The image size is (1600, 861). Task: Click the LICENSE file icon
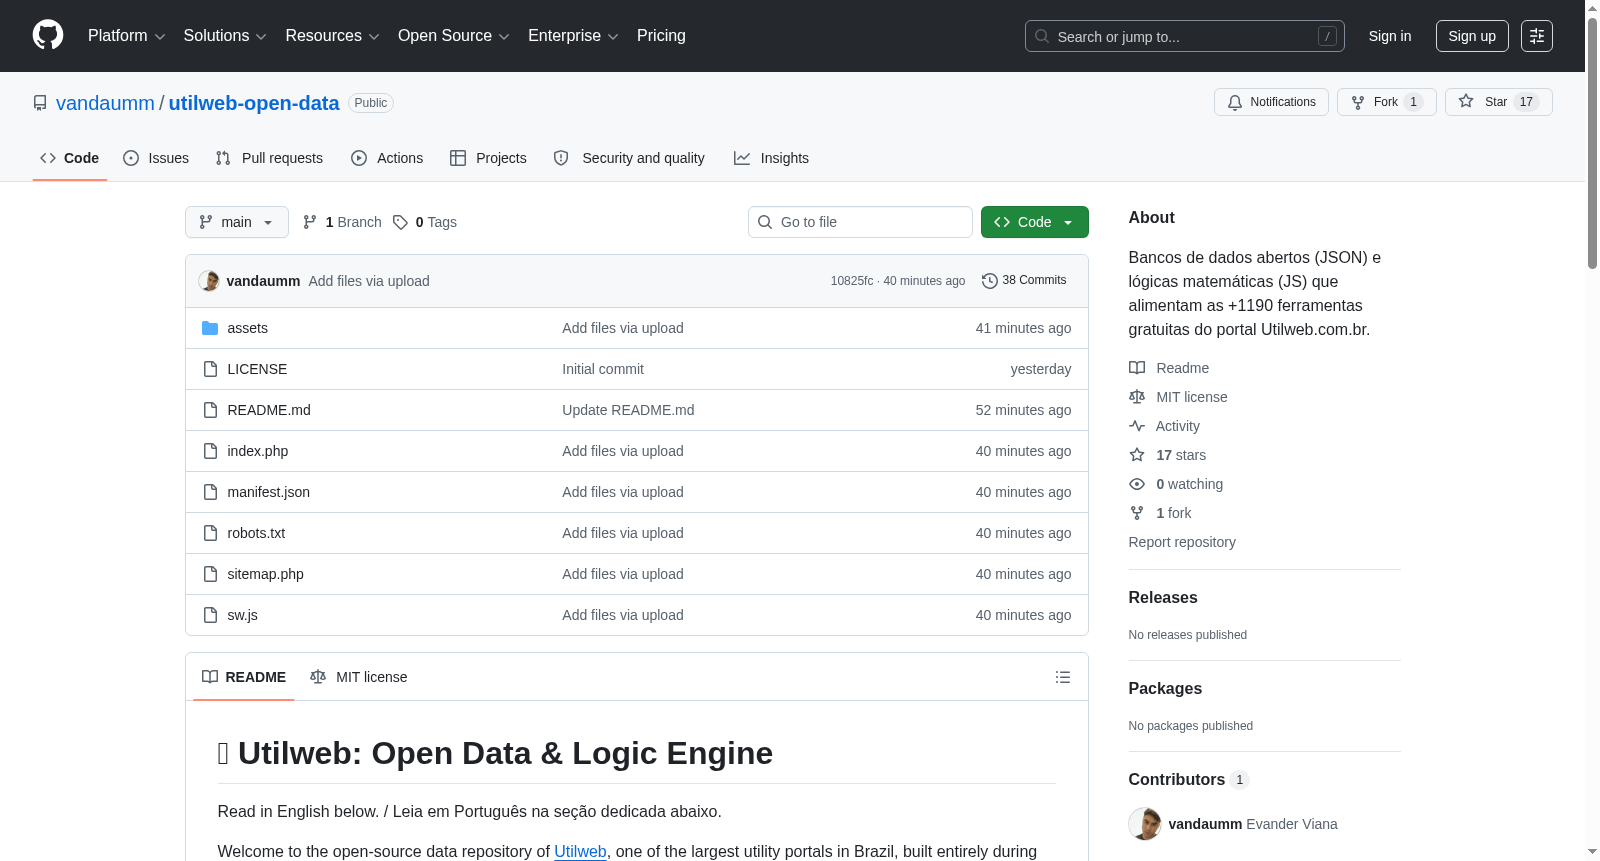tap(210, 369)
